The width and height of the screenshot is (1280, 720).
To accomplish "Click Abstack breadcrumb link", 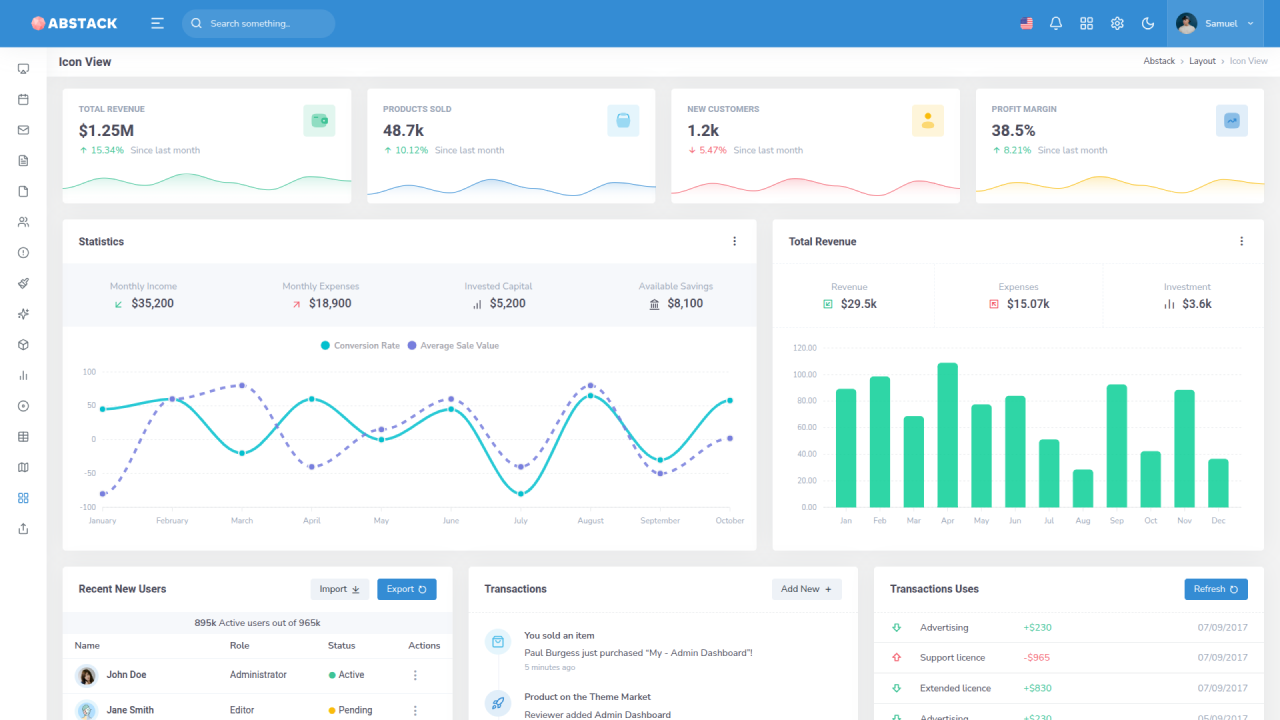I will [1159, 61].
